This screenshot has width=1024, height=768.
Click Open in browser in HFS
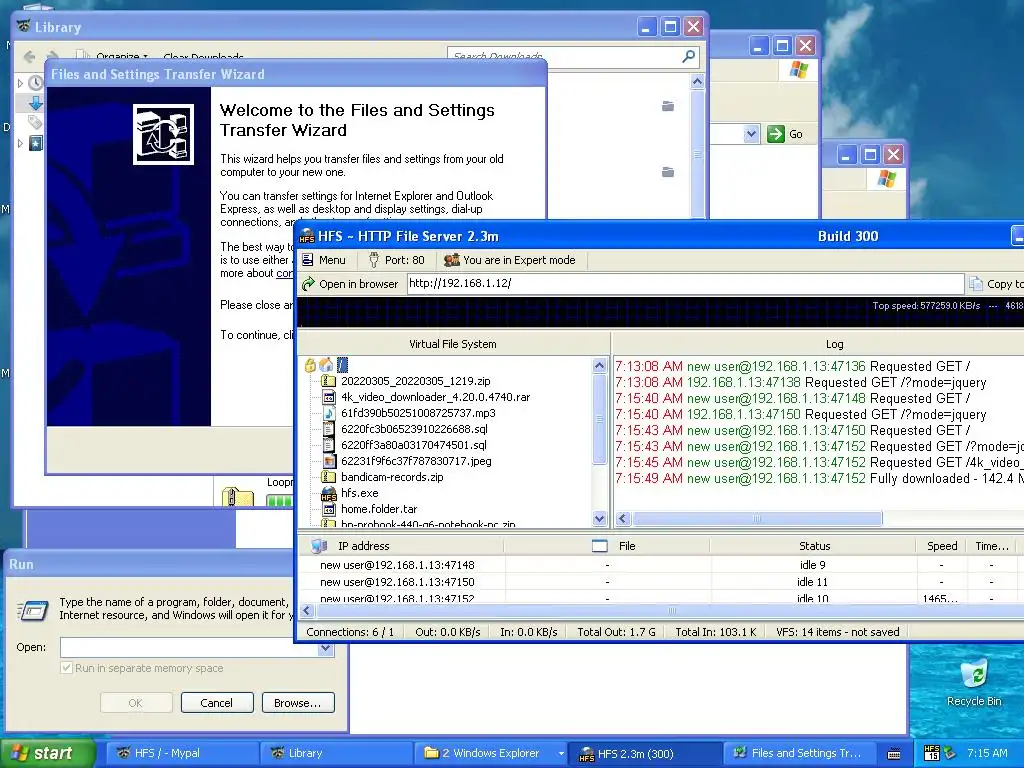pyautogui.click(x=350, y=284)
